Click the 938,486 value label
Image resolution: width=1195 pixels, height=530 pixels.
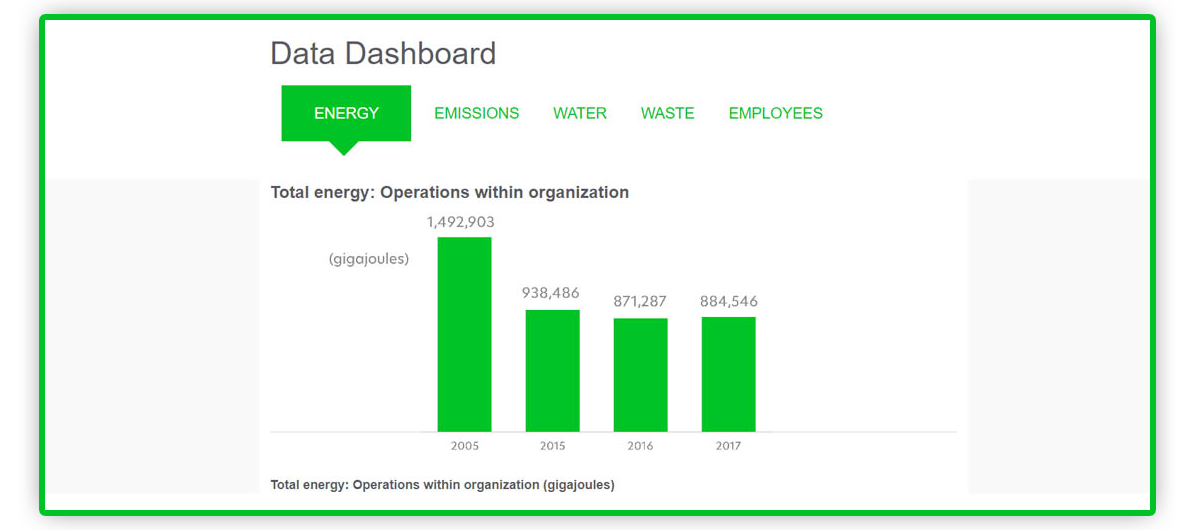552,294
